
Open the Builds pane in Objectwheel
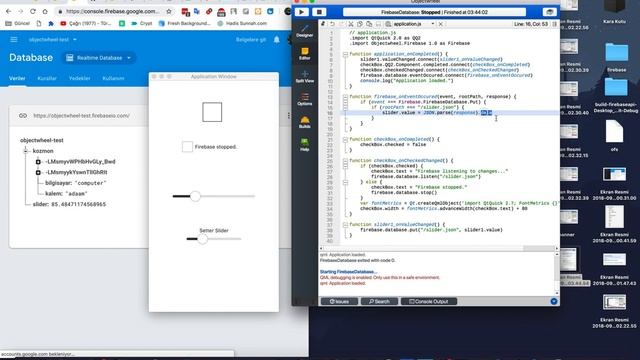pyautogui.click(x=304, y=122)
